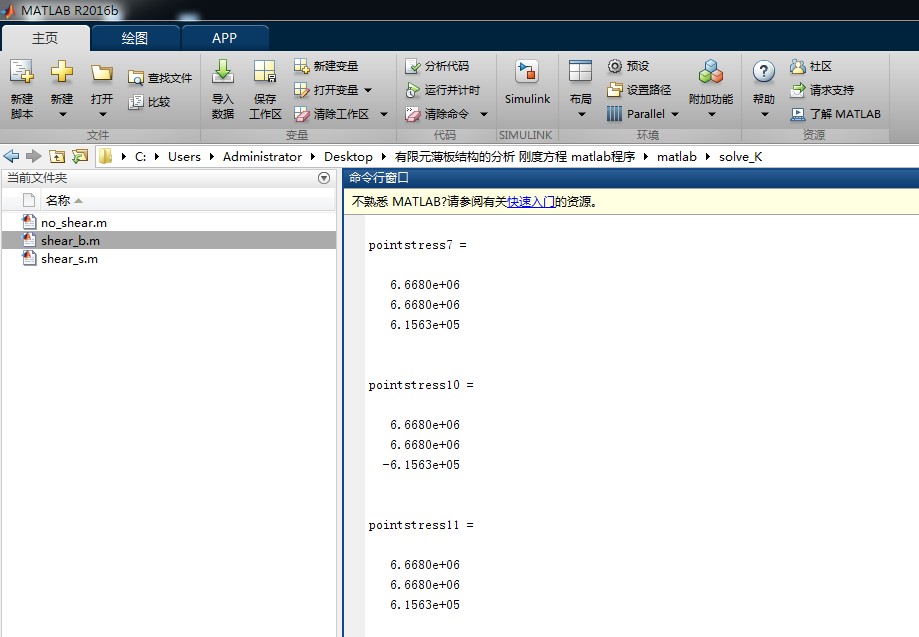Click Set Path (设置路径) icon

click(x=614, y=90)
